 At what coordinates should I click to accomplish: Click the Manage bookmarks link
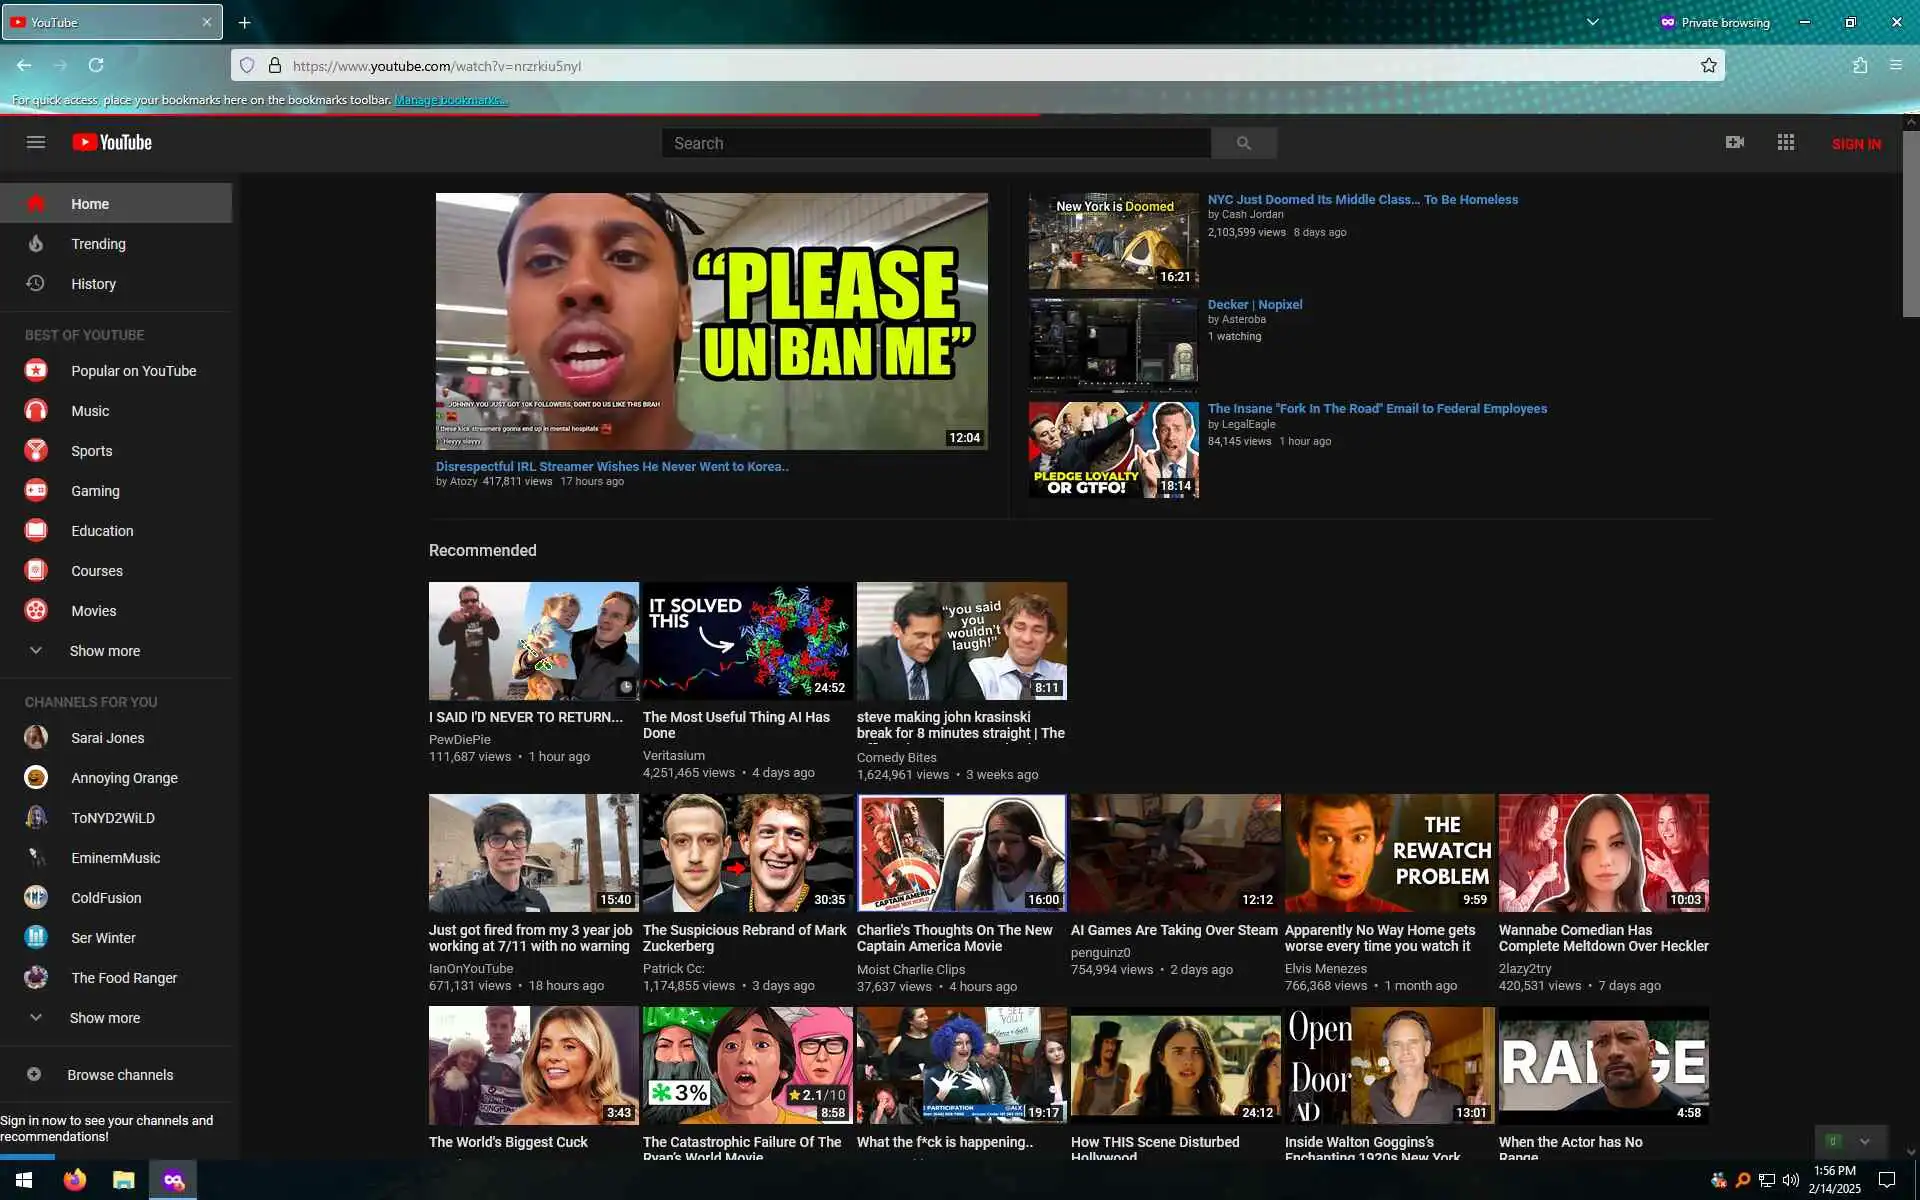450,100
